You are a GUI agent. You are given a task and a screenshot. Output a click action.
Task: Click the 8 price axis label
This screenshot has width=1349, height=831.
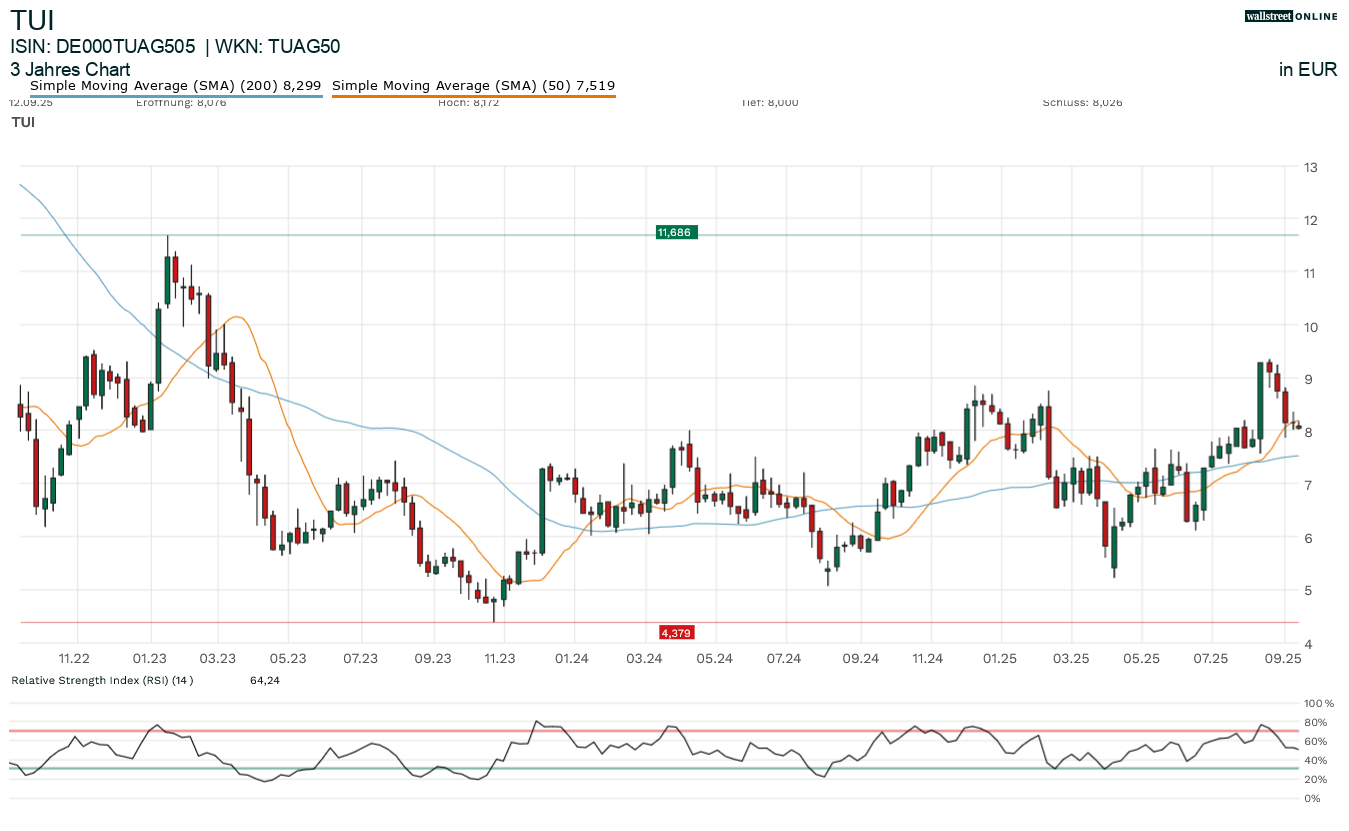pos(1308,432)
